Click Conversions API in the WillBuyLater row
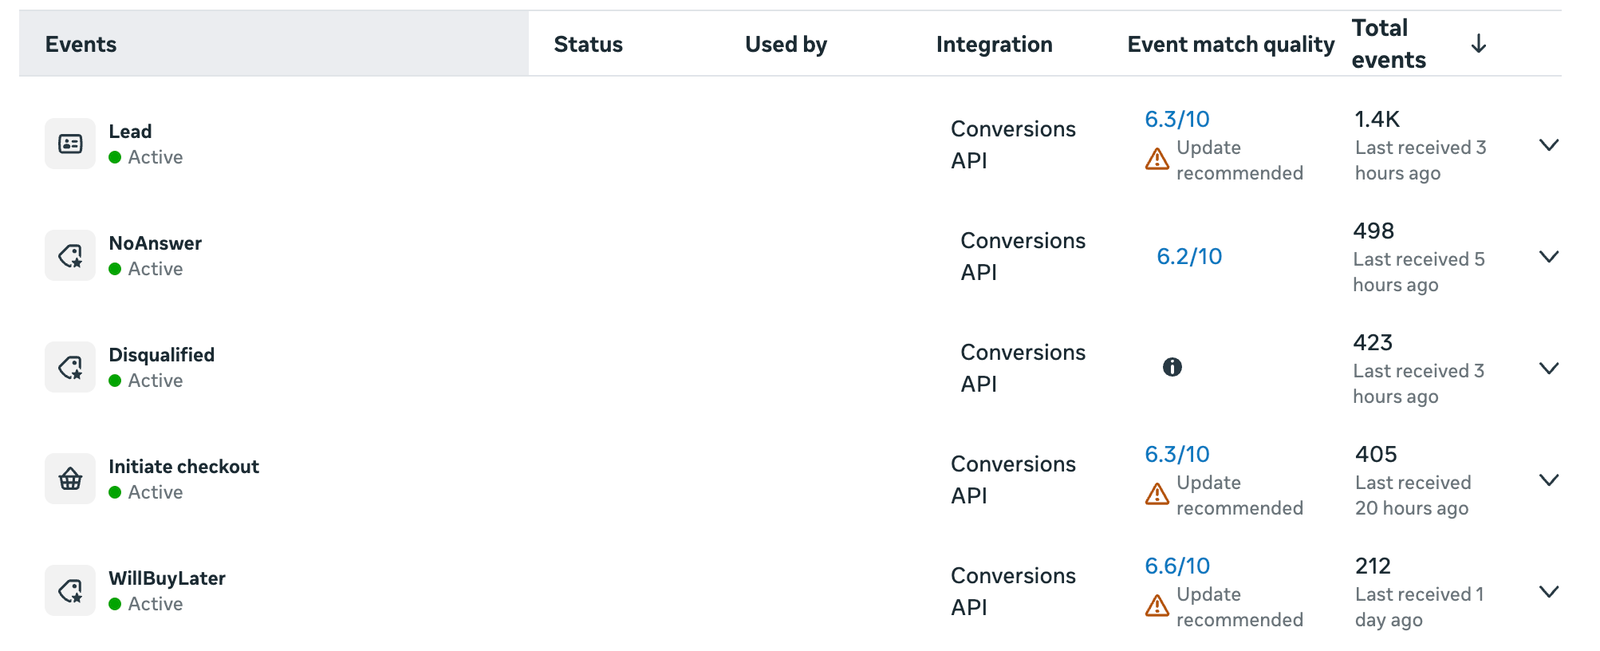This screenshot has width=1600, height=651. coord(1013,591)
